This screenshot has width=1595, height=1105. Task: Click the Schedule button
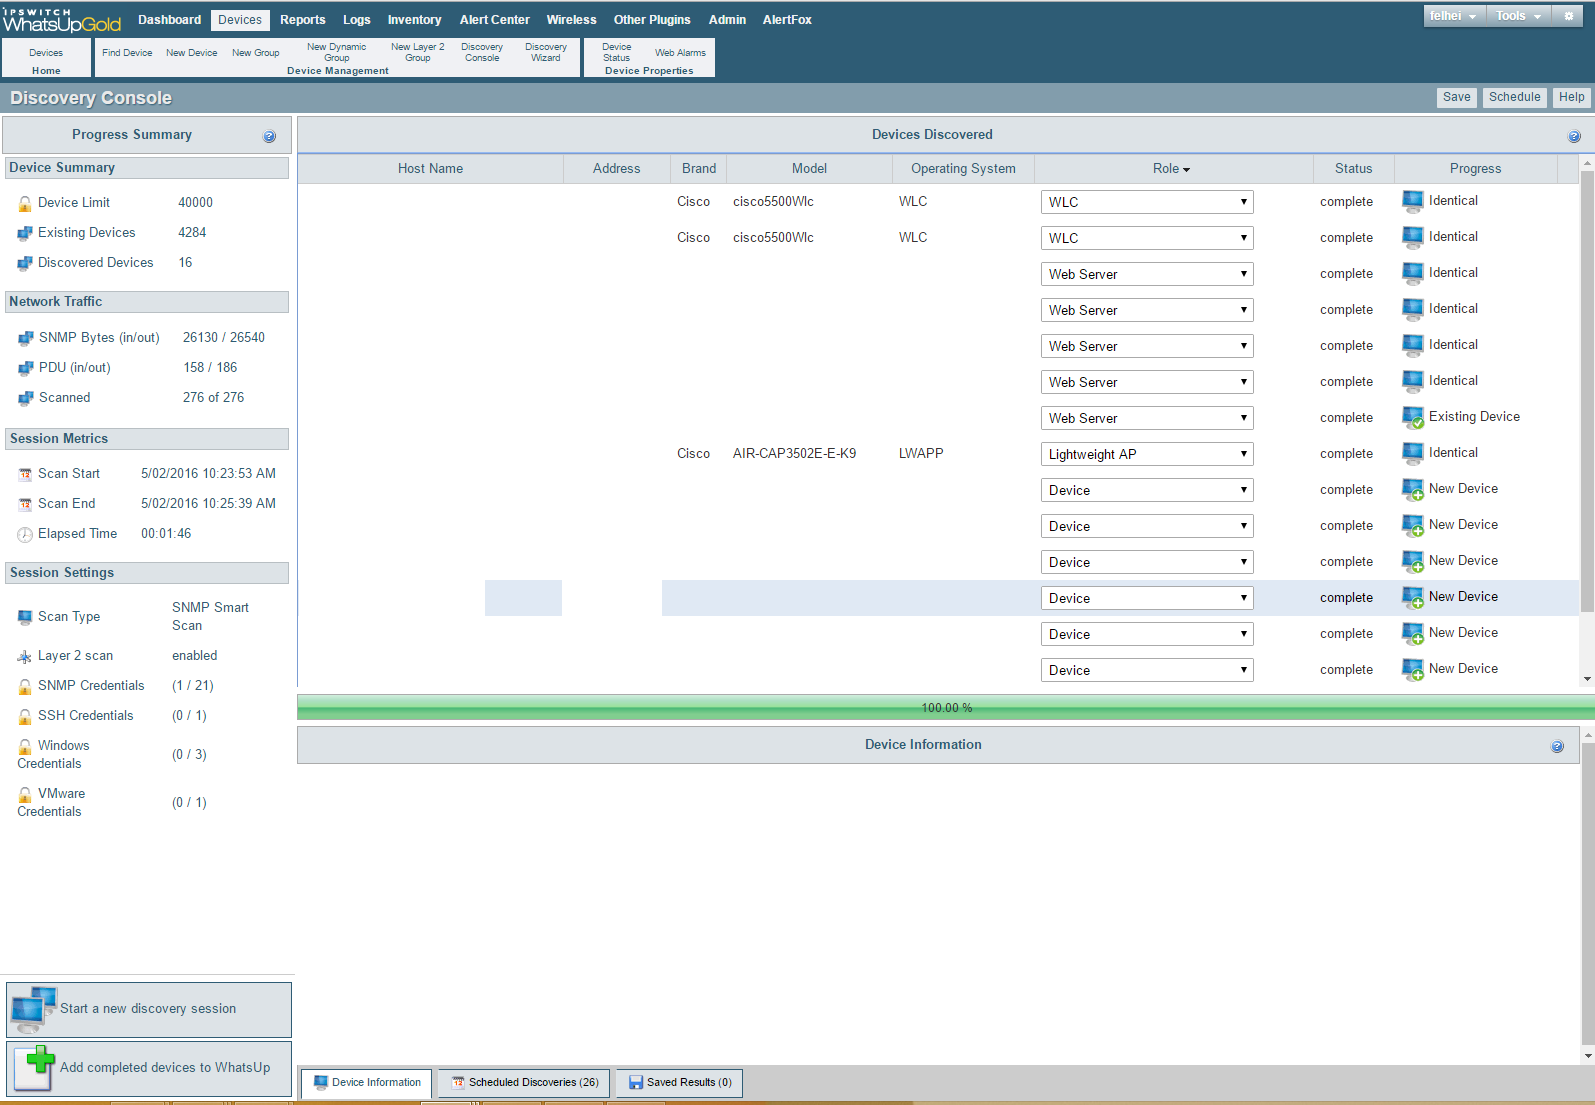[x=1514, y=97]
